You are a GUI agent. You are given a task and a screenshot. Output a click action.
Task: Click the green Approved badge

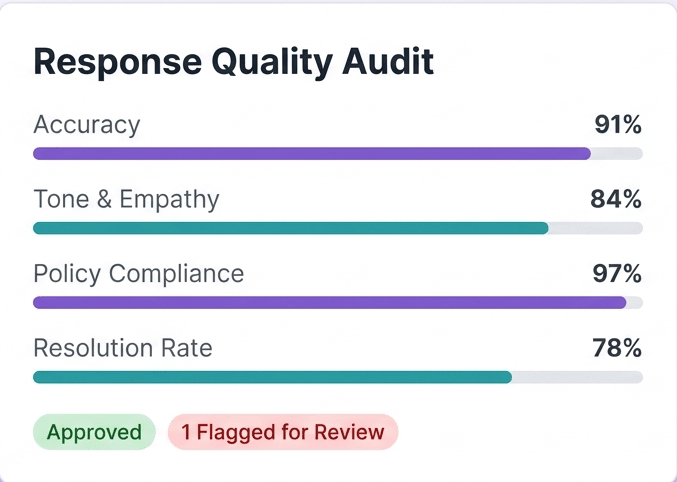click(x=94, y=432)
